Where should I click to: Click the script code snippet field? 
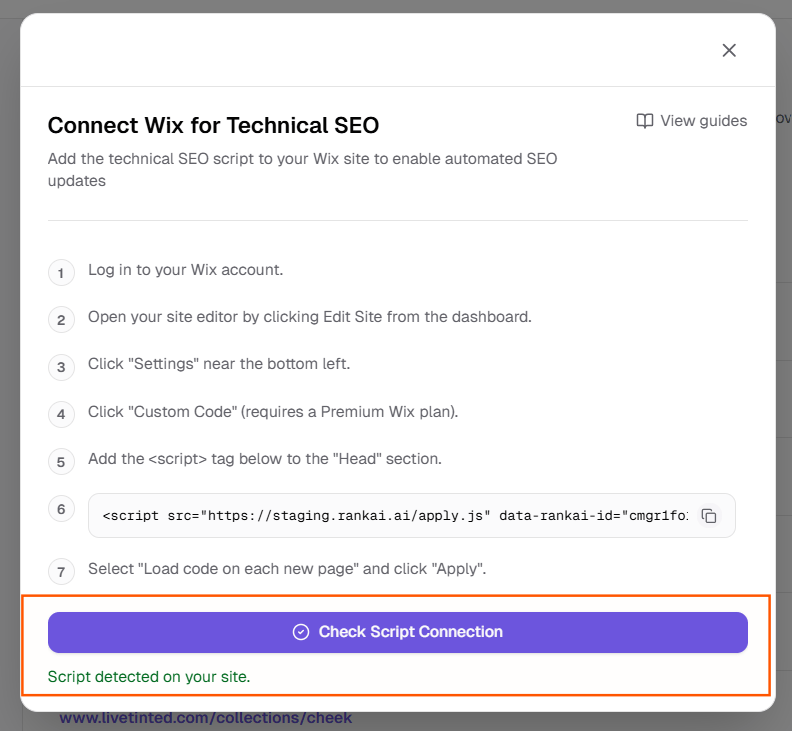coord(412,515)
